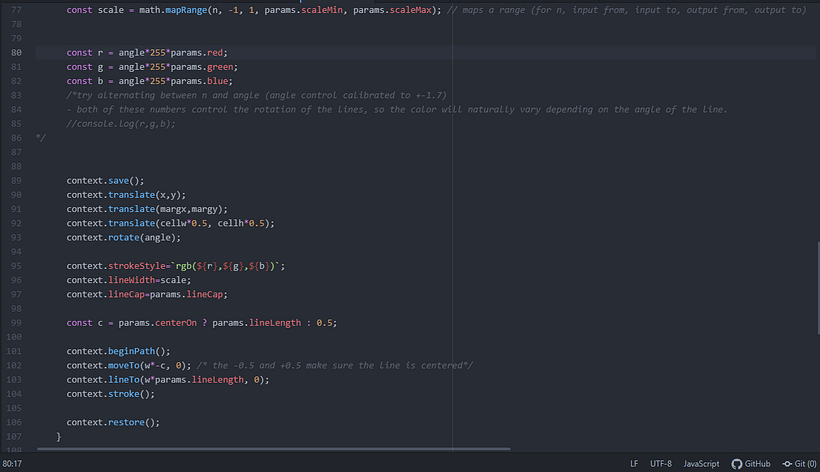820x472 pixels.
Task: Click the vertical scrollbar thumb on right edge
Action: (816, 280)
